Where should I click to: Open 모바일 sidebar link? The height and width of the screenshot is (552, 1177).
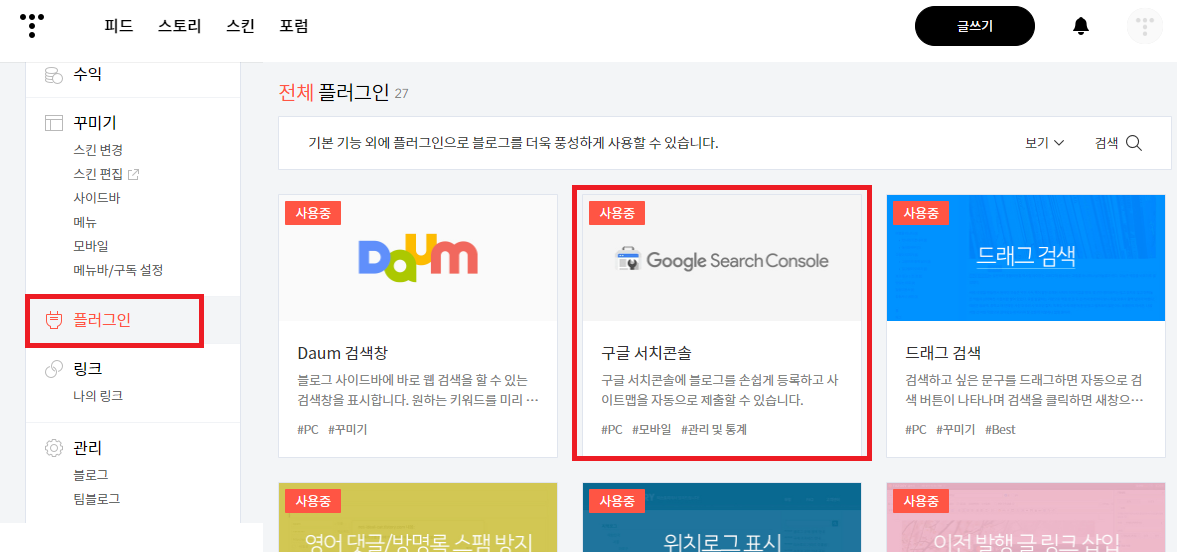tap(91, 246)
